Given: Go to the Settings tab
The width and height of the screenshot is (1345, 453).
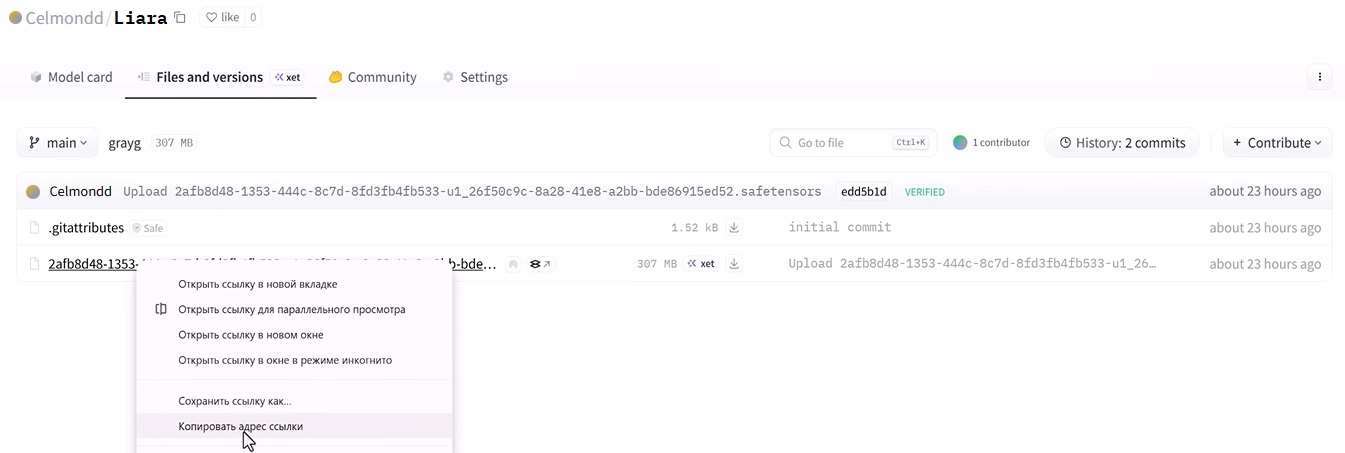Looking at the screenshot, I should pyautogui.click(x=475, y=77).
